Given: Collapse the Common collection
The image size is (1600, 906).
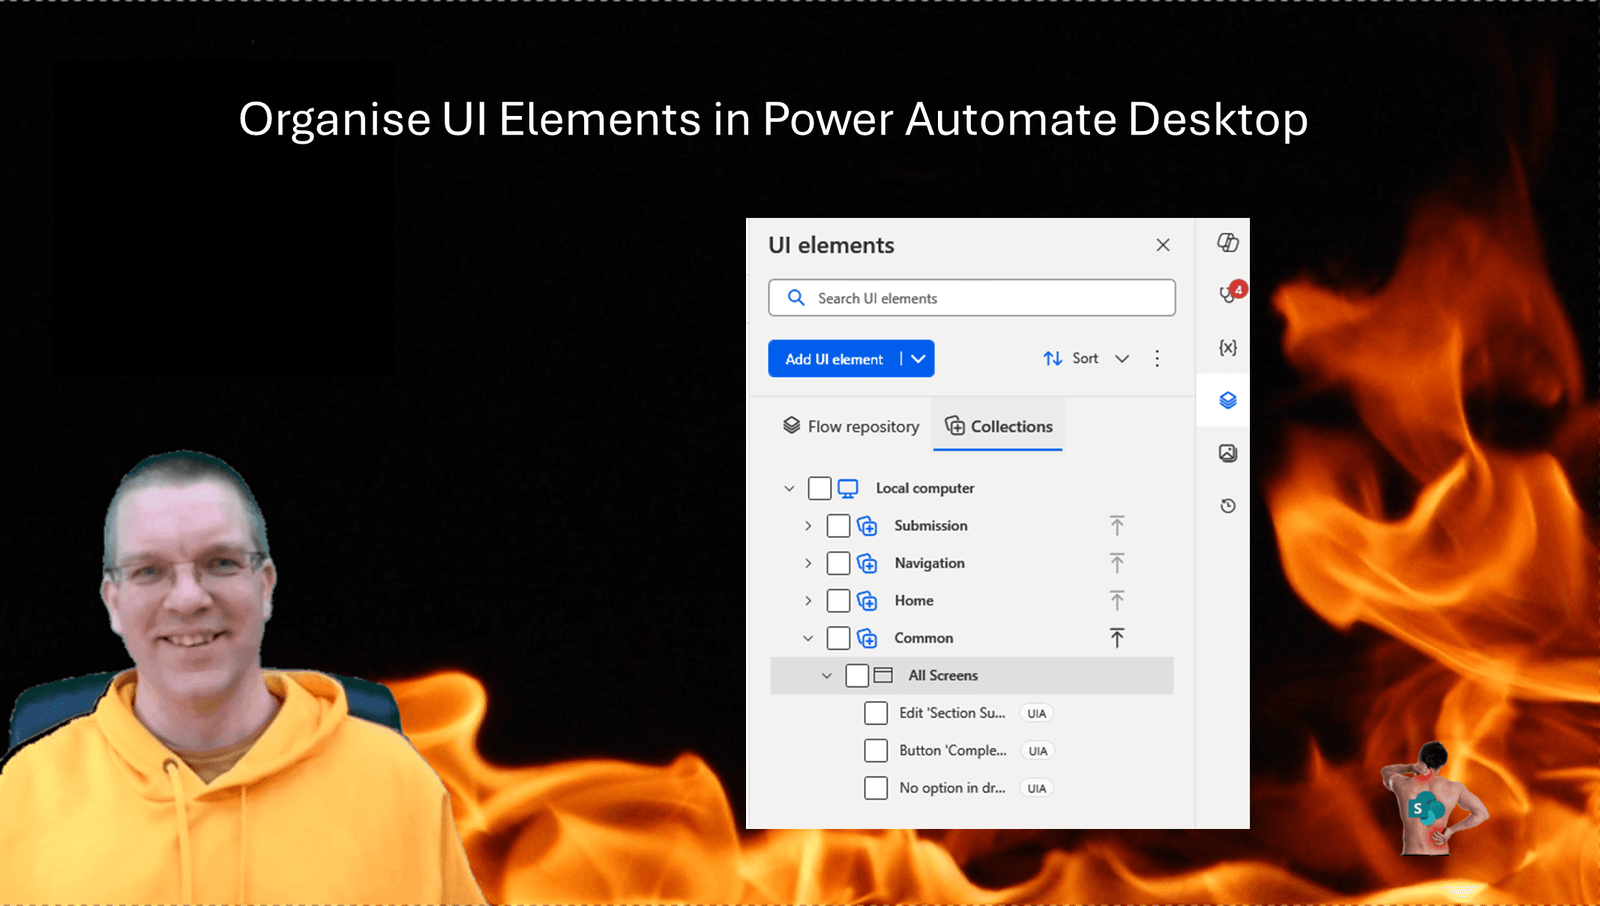Looking at the screenshot, I should point(808,638).
